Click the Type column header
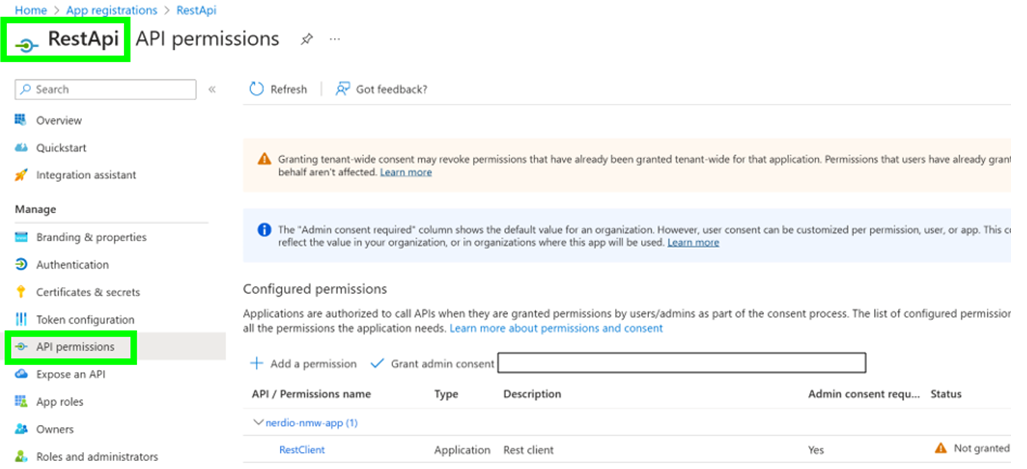 click(x=446, y=394)
